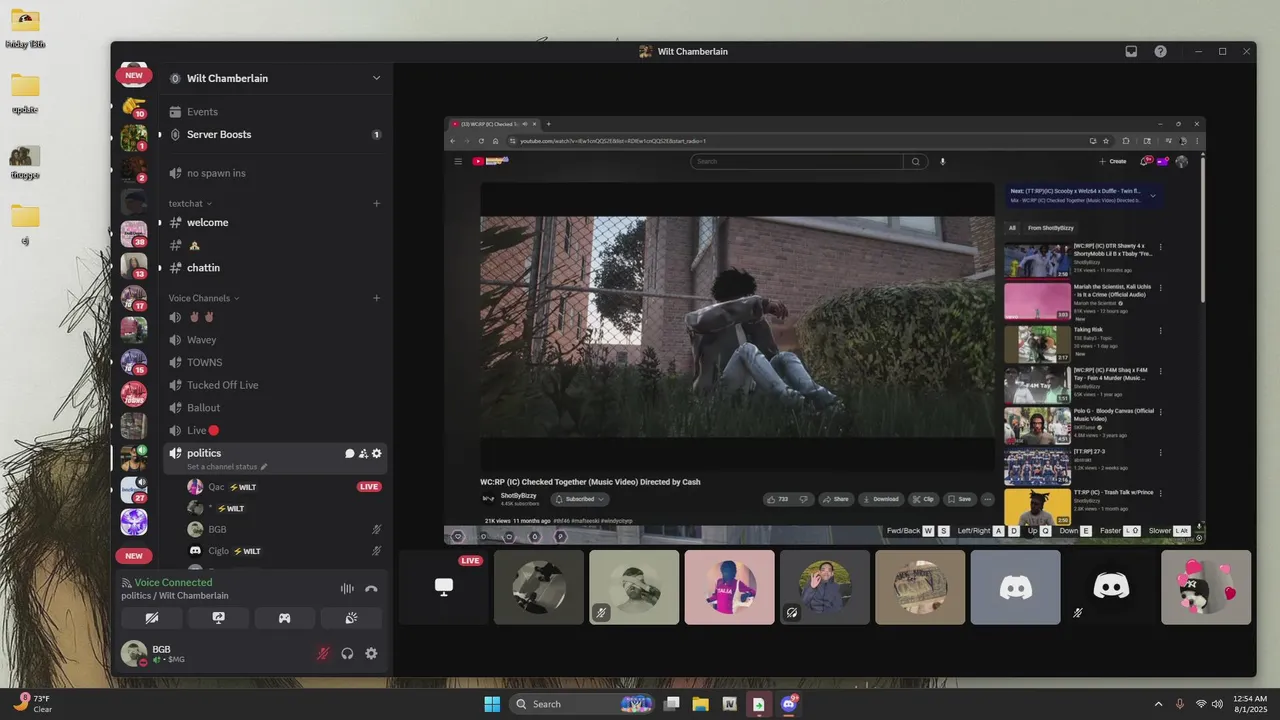
Task: Click the Server Boosts row
Action: pyautogui.click(x=276, y=135)
